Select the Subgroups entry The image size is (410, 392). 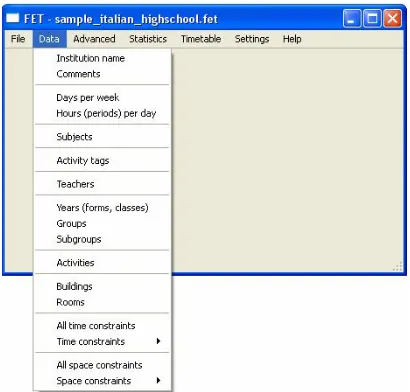[103, 239]
